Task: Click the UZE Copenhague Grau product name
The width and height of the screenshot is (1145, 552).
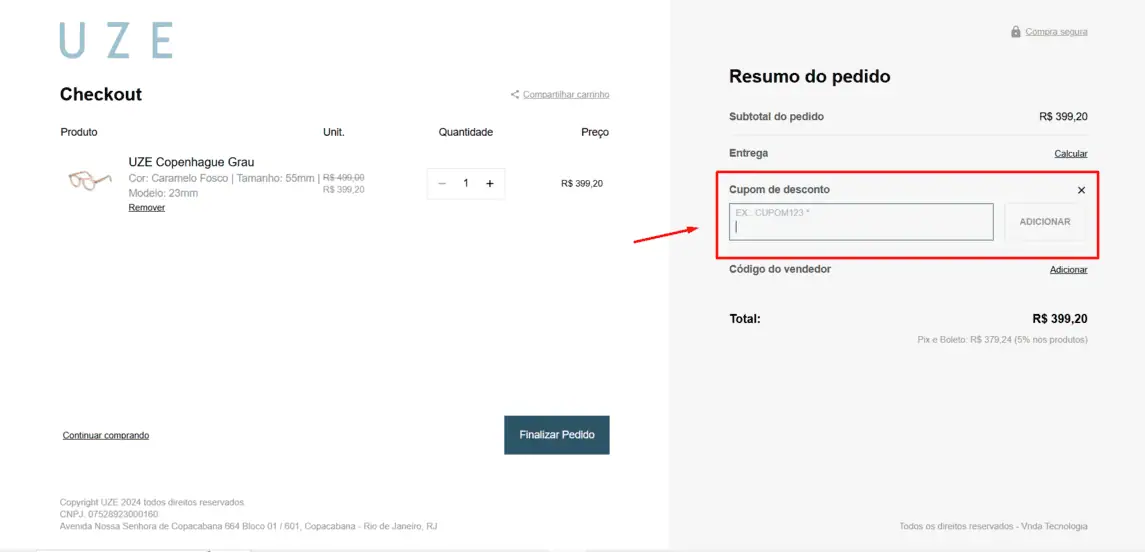Action: point(191,162)
